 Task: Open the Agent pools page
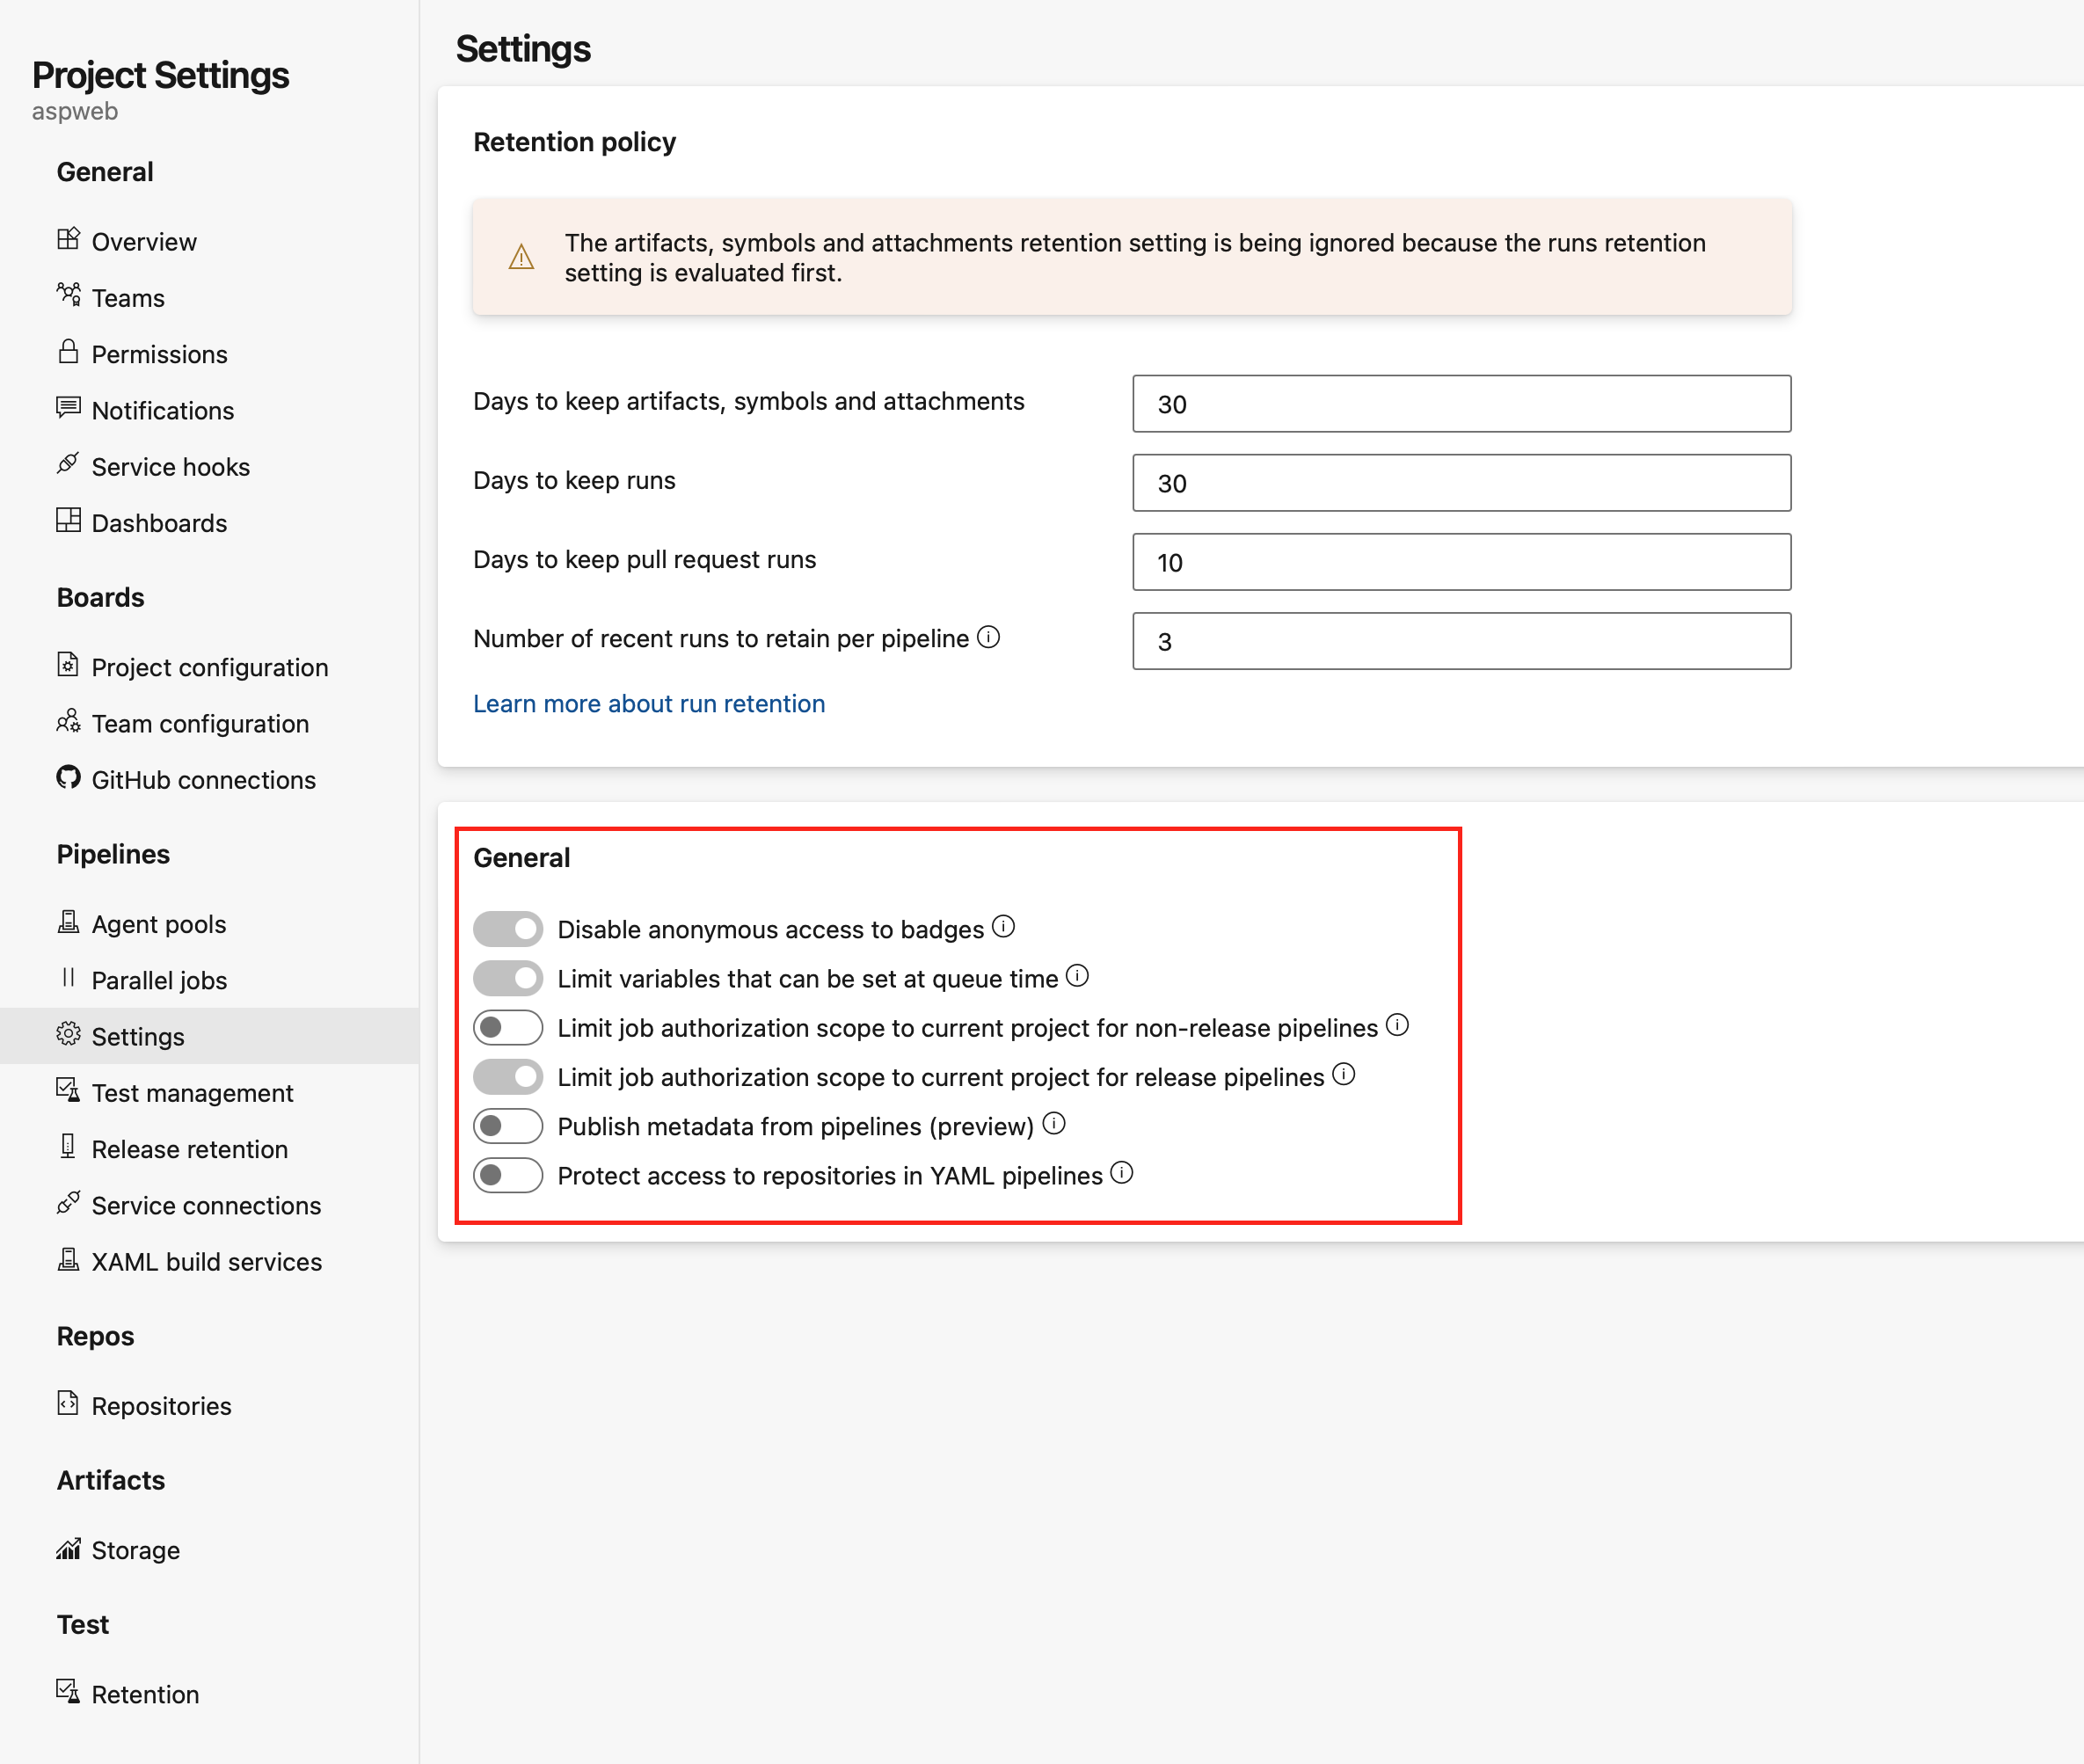click(x=158, y=923)
